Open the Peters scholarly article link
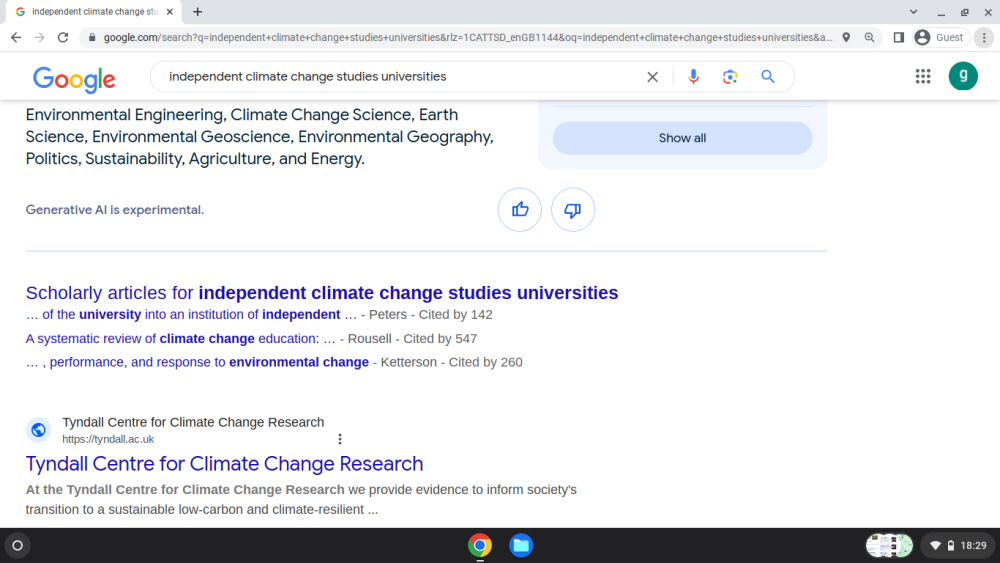The image size is (1000, 563). 191,314
